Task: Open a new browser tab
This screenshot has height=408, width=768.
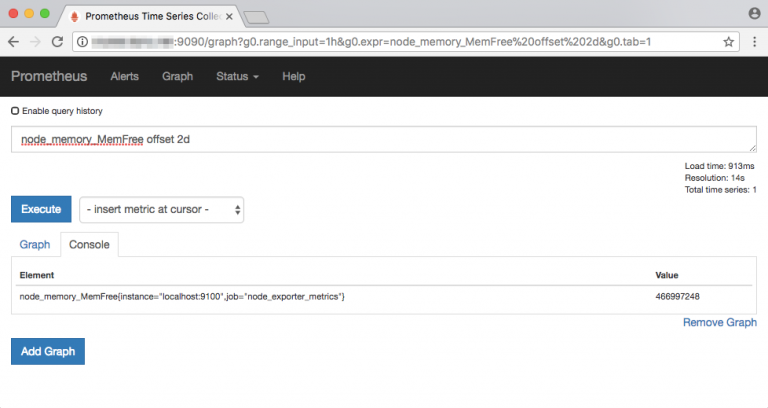Action: [x=257, y=16]
